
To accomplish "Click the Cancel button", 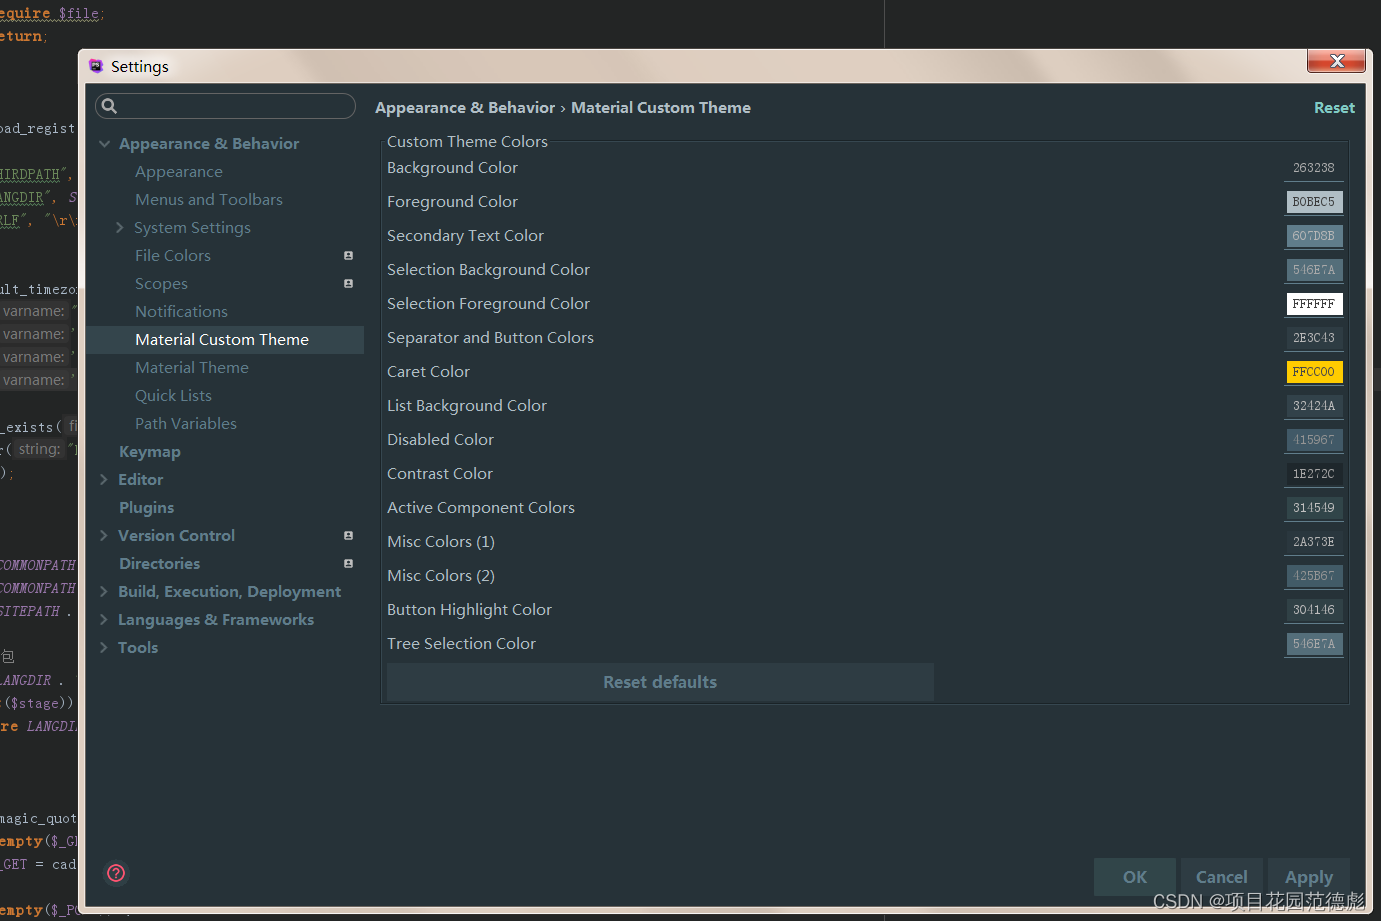I will 1222,877.
